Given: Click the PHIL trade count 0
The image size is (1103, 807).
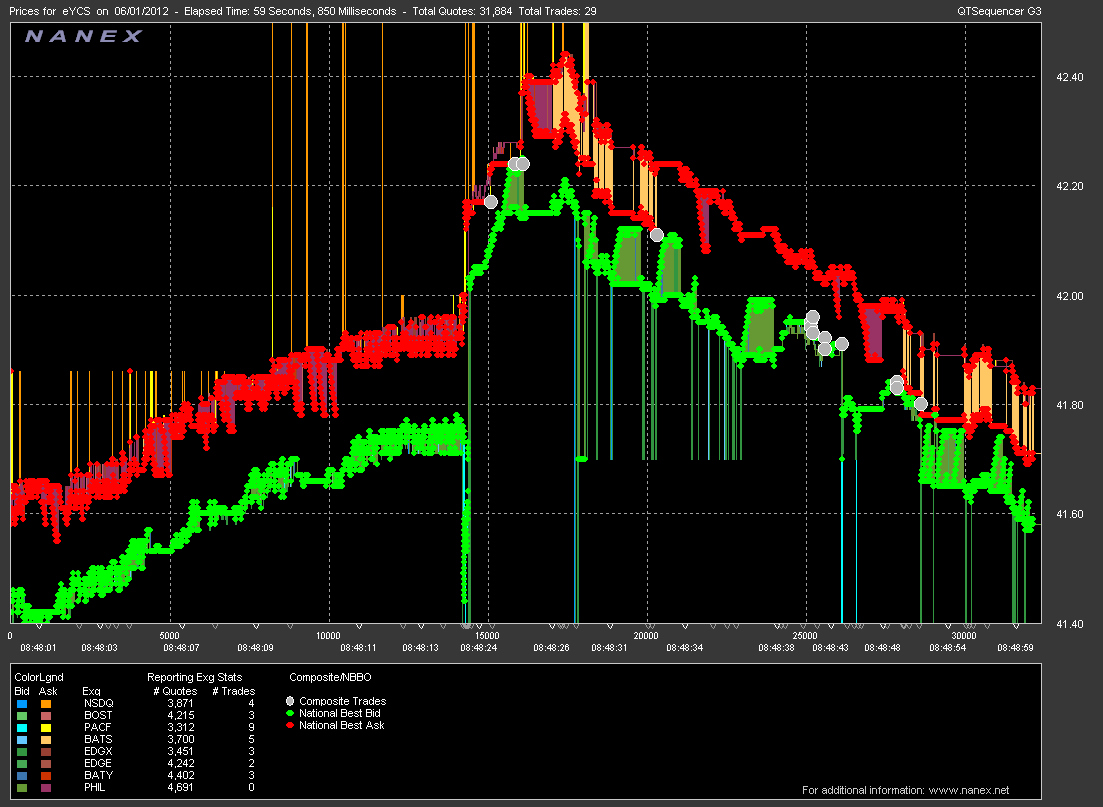Looking at the screenshot, I should [251, 787].
